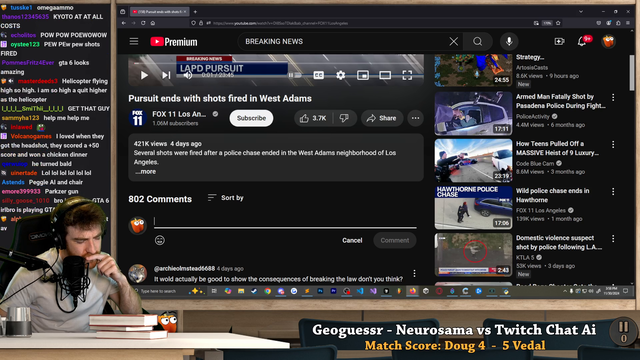Open Chrome from the taskbar
Image resolution: width=640 pixels, height=360 pixels.
pos(267,291)
